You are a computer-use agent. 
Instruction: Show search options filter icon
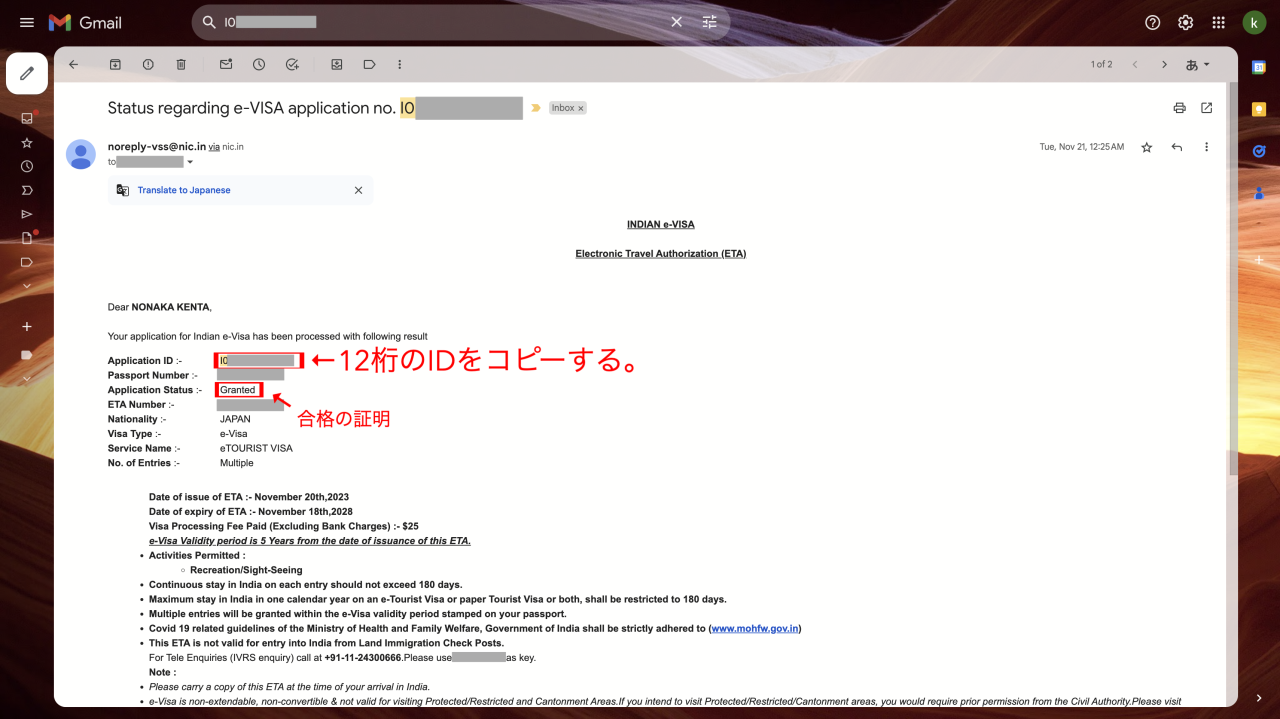tap(710, 22)
